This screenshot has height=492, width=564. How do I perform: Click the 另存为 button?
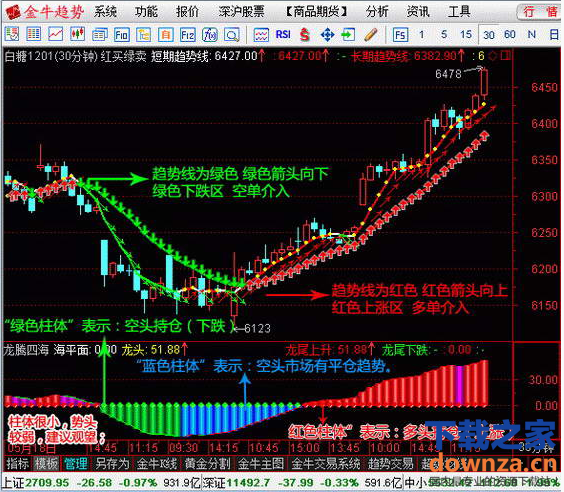(112, 464)
